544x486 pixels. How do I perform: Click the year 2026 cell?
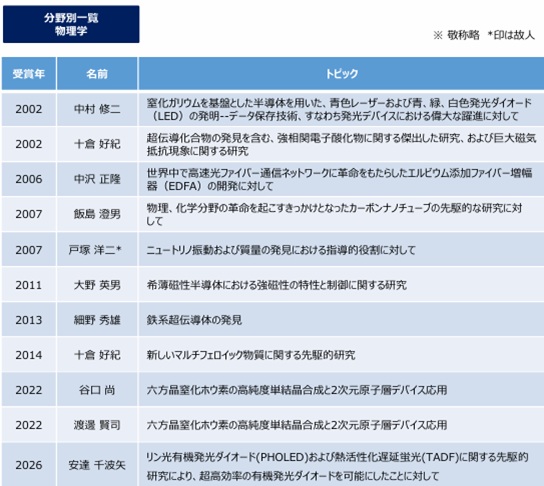(x=29, y=465)
